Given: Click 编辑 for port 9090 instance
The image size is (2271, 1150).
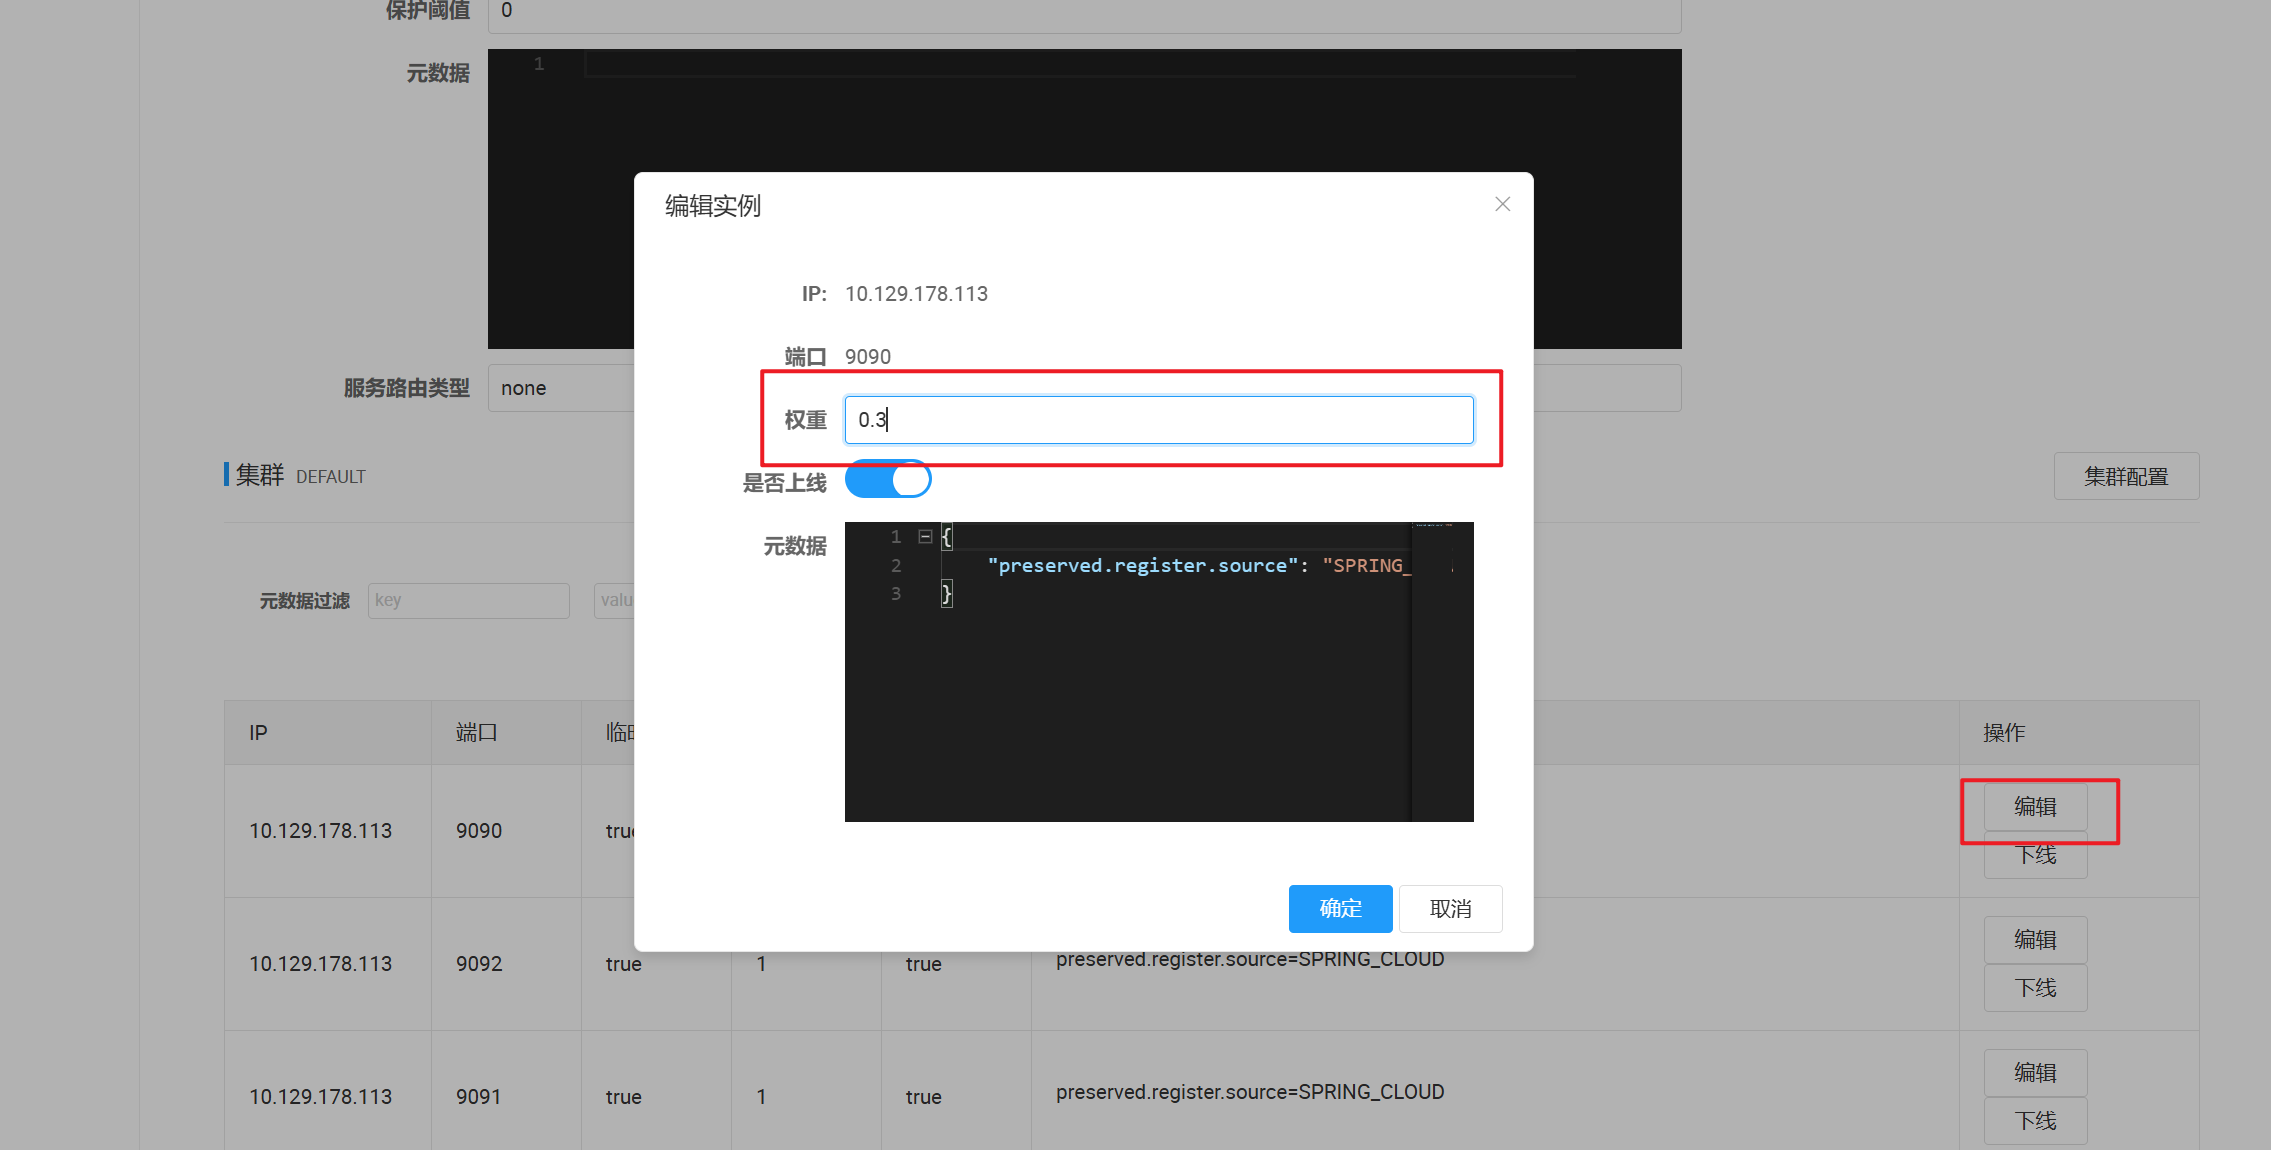Looking at the screenshot, I should click(x=2035, y=807).
